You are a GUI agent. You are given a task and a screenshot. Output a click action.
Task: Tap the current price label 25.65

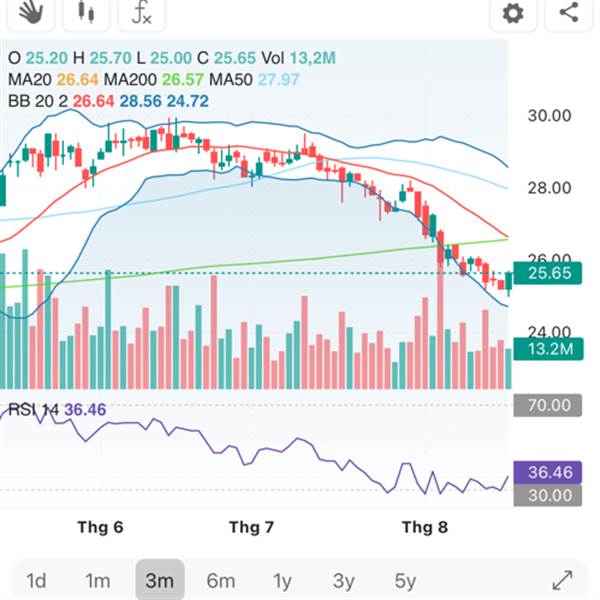[x=548, y=273]
